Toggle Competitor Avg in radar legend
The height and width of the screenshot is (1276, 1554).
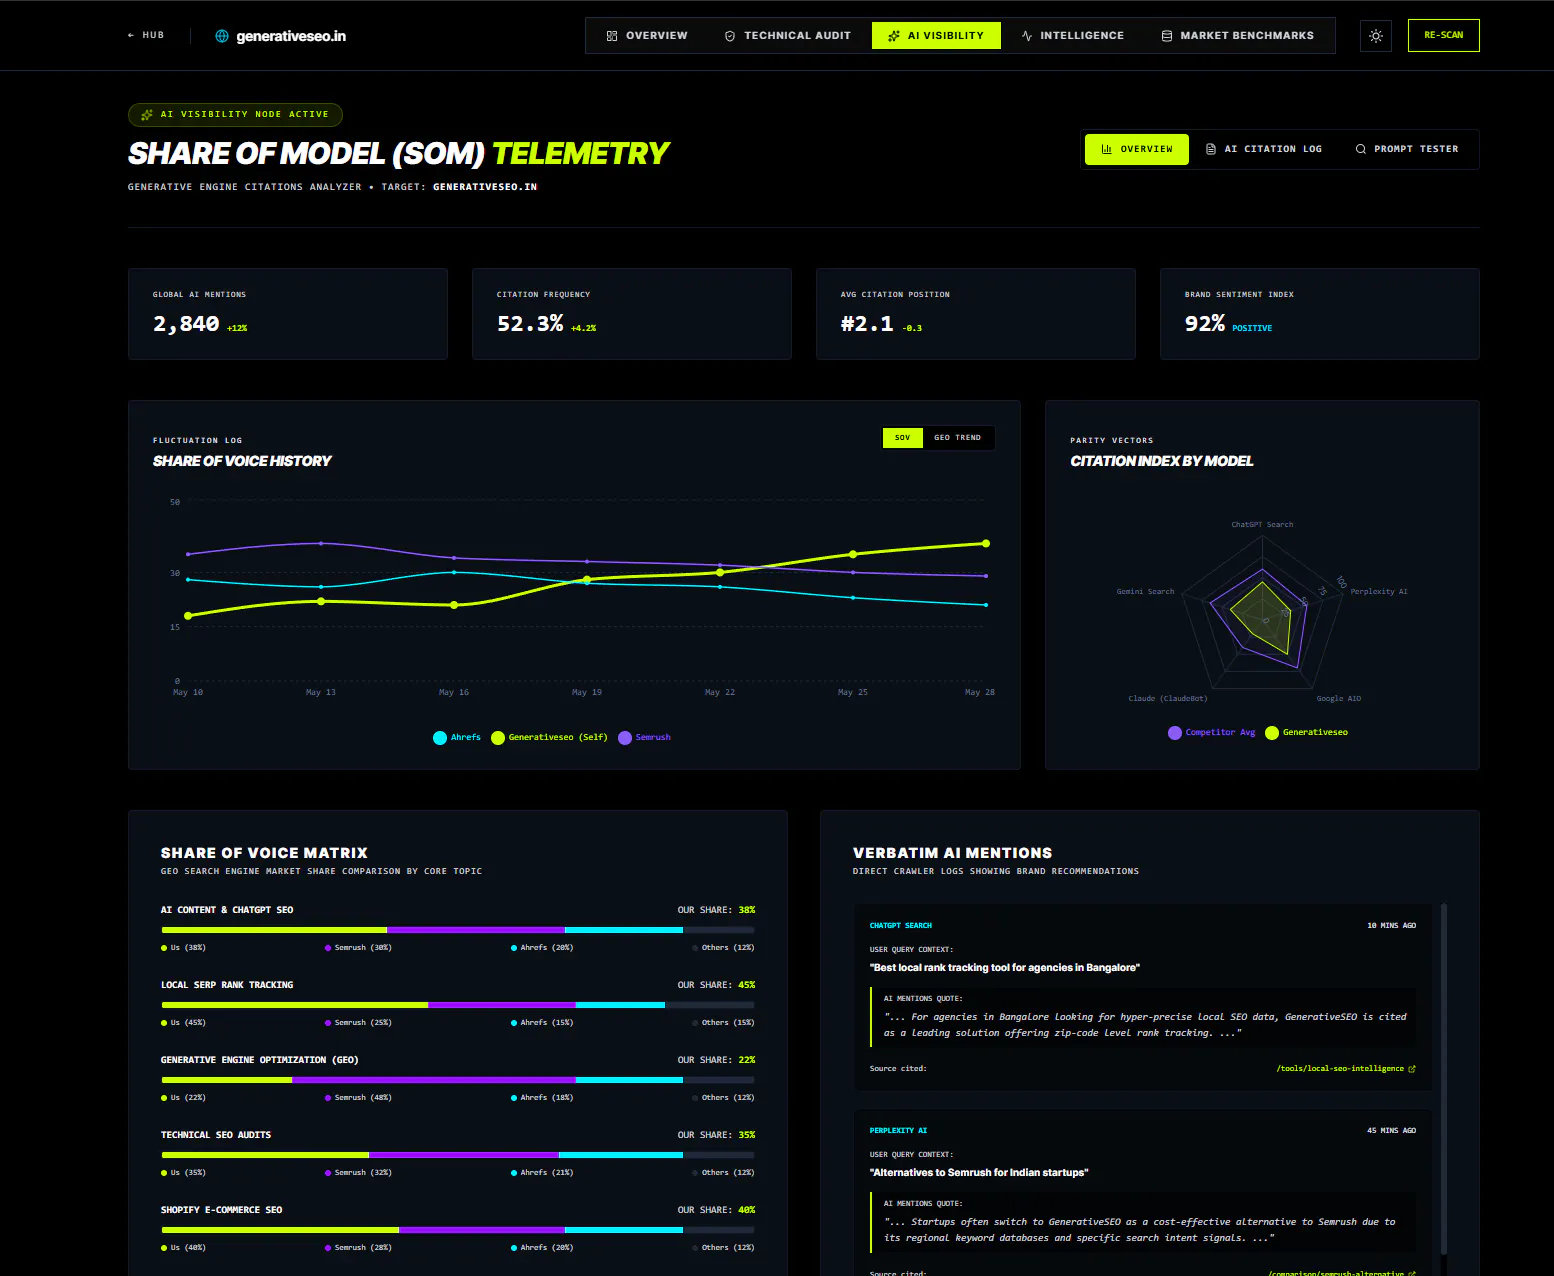tap(1211, 733)
